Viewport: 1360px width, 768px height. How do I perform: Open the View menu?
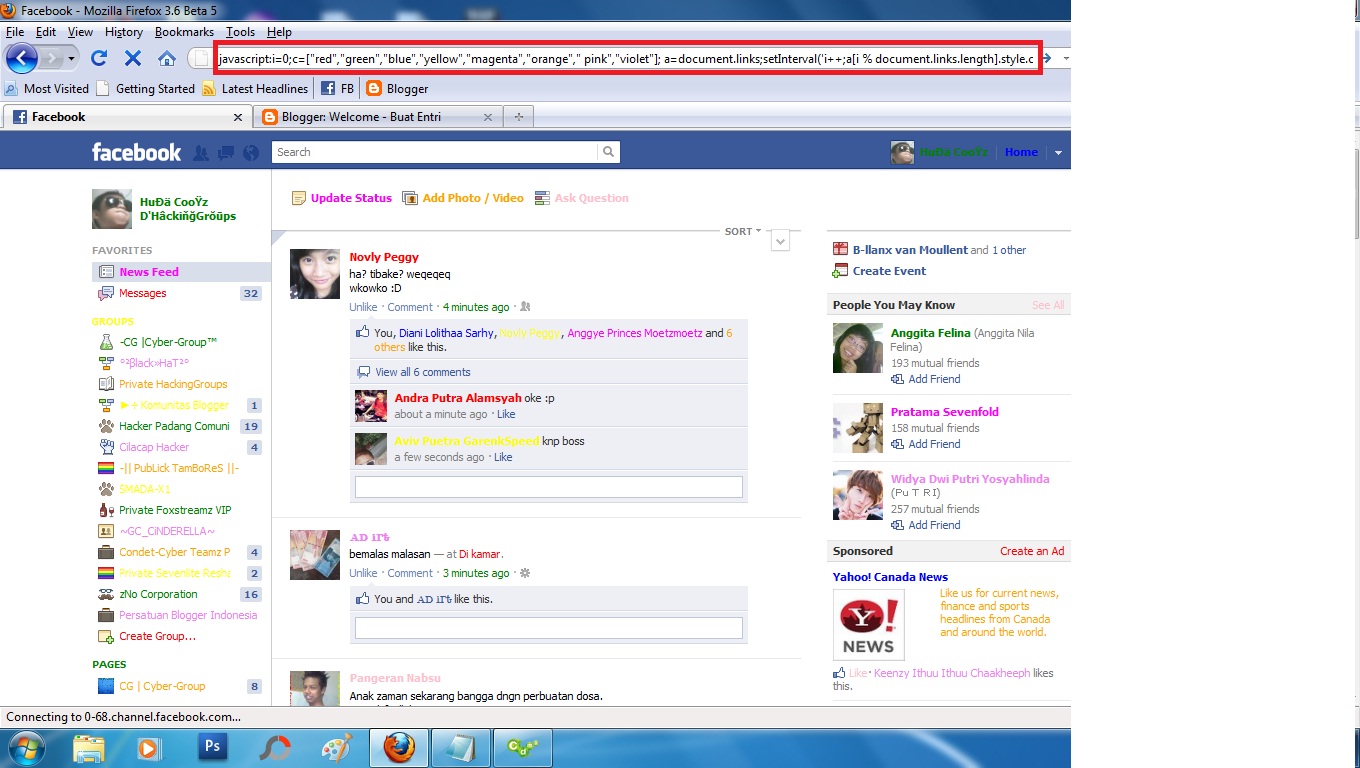pos(81,32)
